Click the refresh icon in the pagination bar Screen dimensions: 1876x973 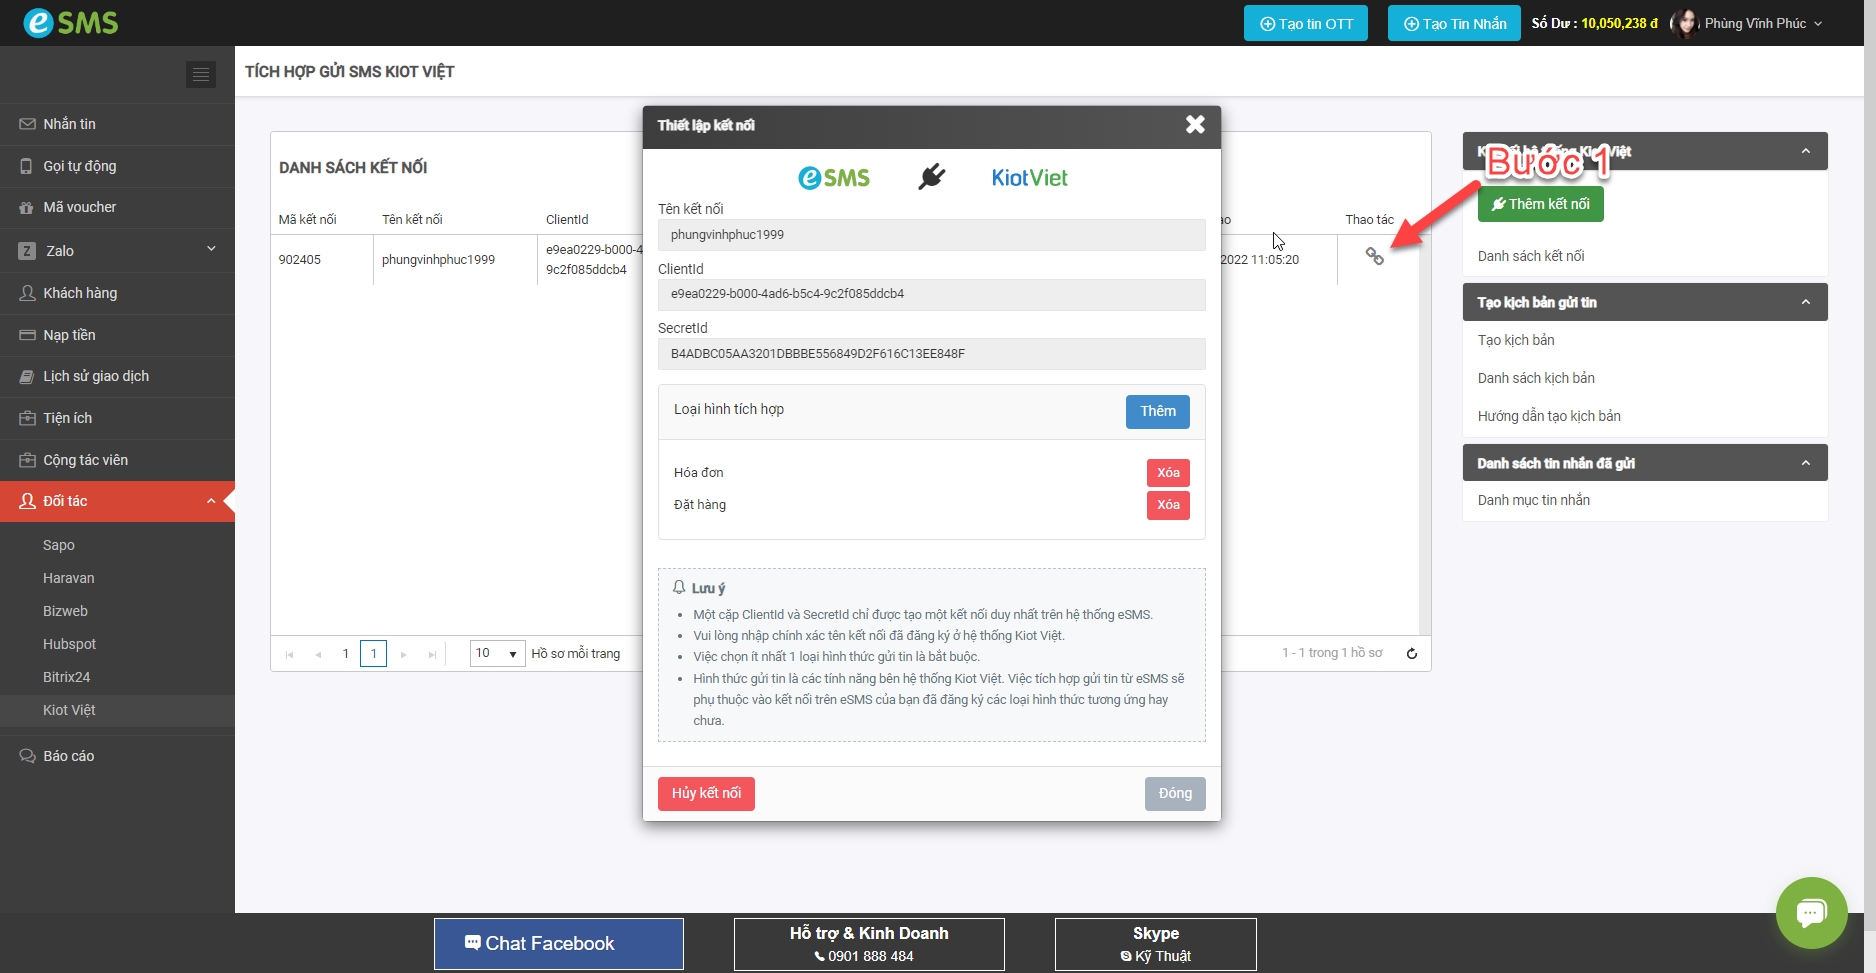pos(1412,654)
